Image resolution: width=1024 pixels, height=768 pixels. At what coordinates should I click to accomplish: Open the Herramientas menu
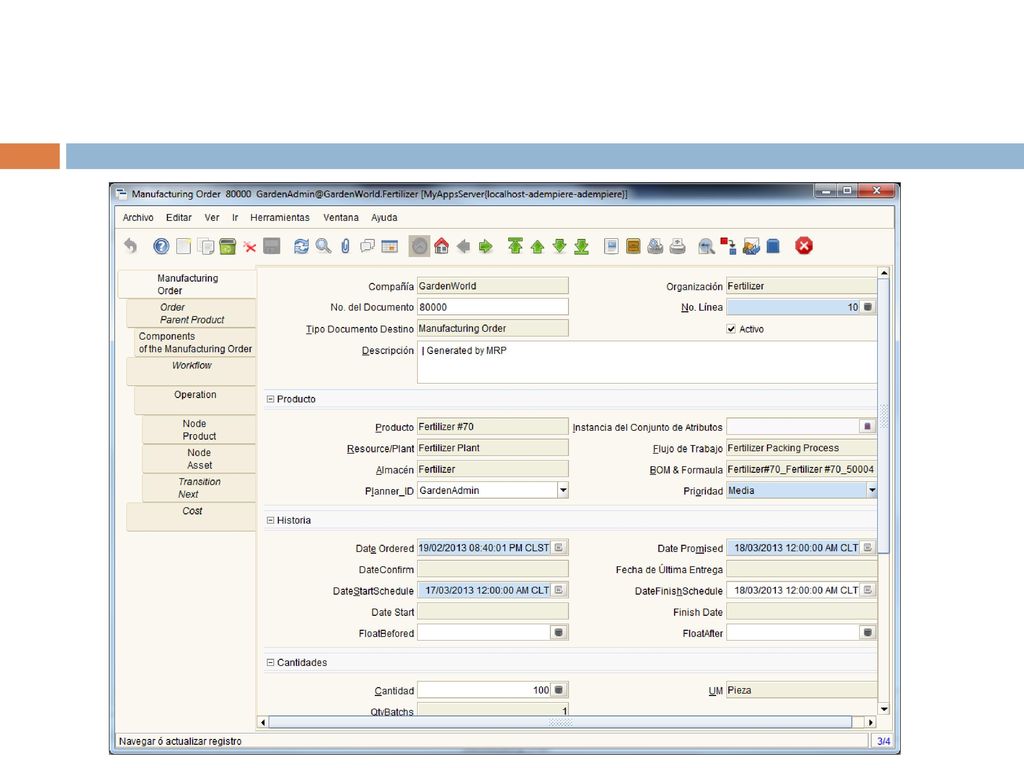[280, 217]
